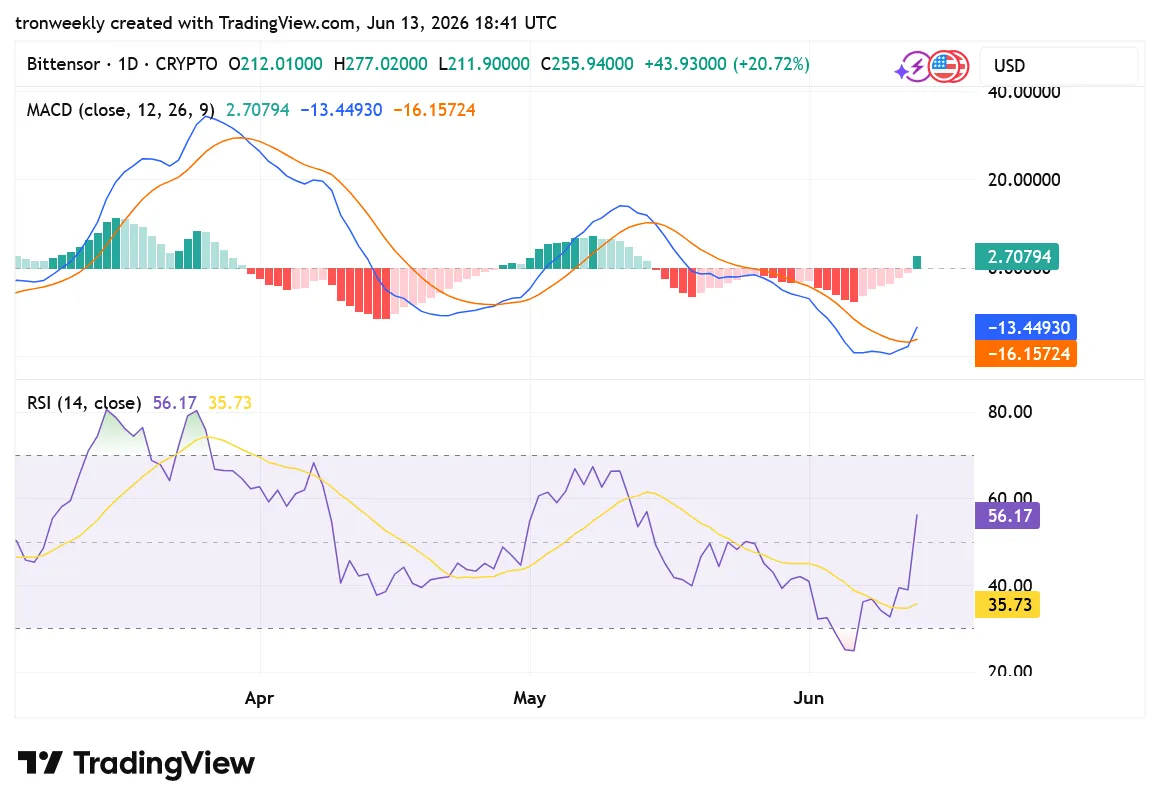Click the 80.00 RSI scale label
This screenshot has height=808, width=1160.
click(x=1010, y=412)
